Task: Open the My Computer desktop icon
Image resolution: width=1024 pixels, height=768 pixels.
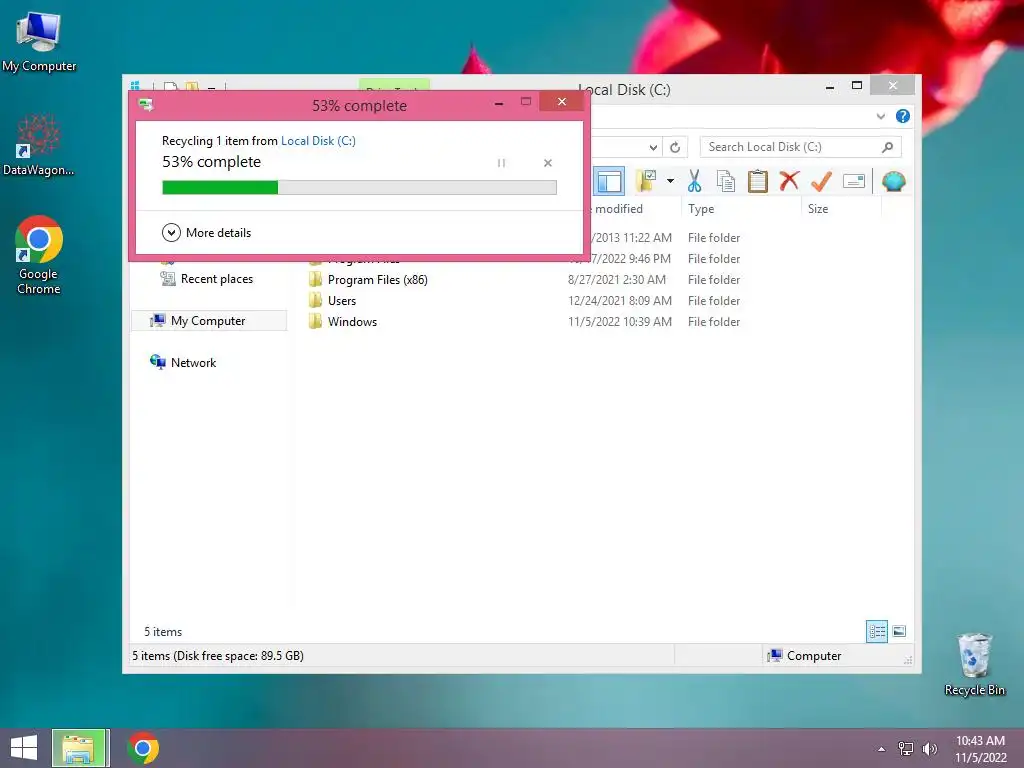Action: (x=39, y=42)
